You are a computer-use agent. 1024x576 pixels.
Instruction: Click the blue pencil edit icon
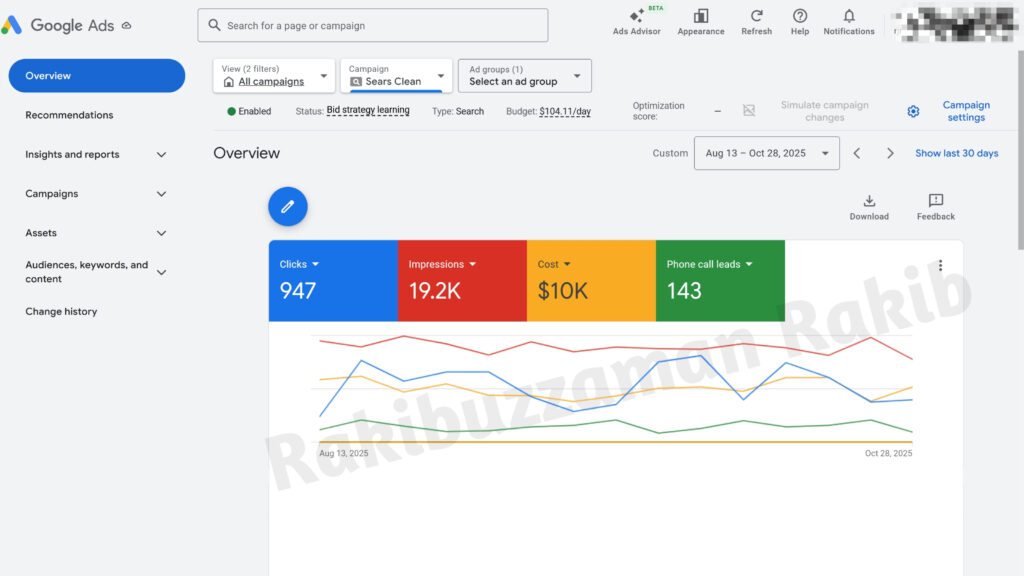pyautogui.click(x=288, y=206)
